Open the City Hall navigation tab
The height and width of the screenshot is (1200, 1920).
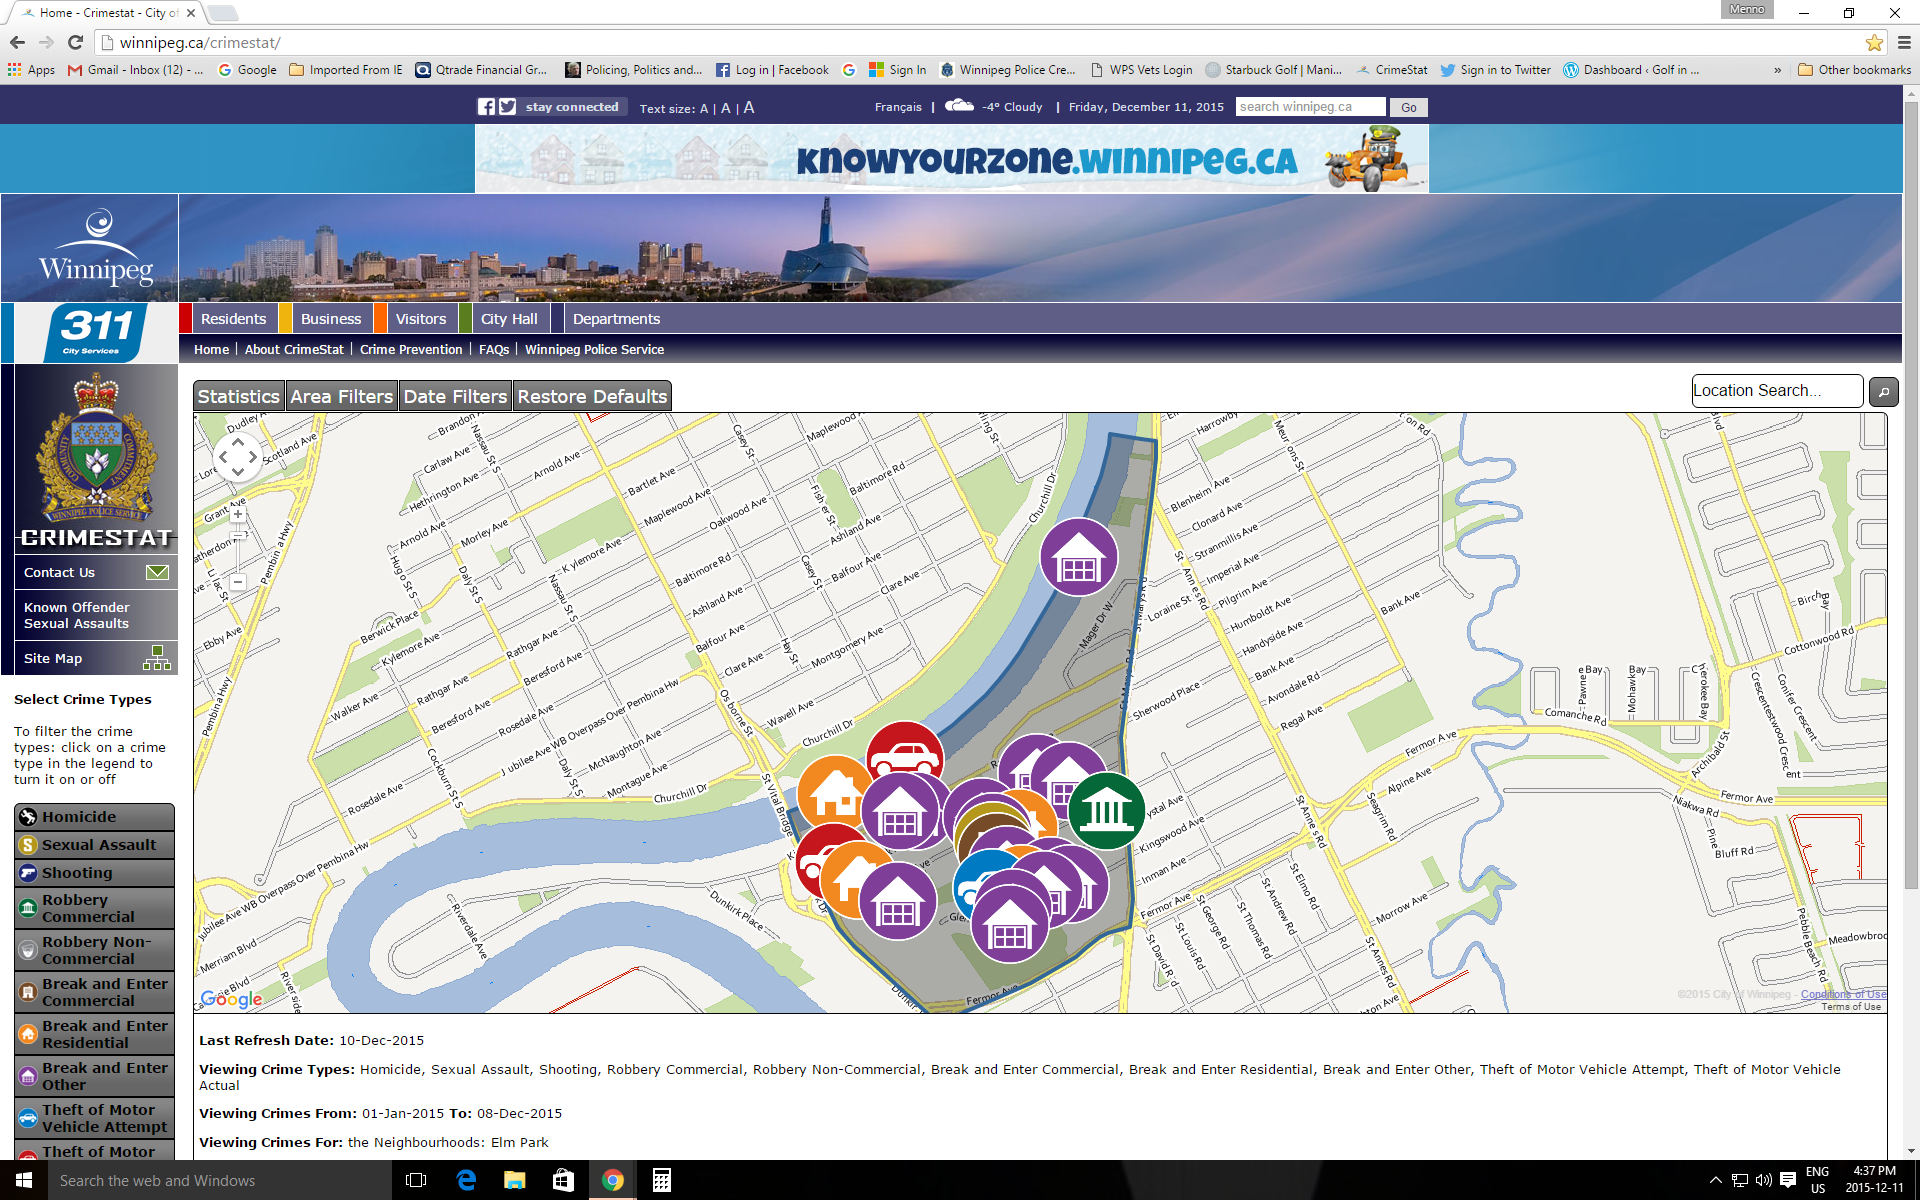click(509, 319)
